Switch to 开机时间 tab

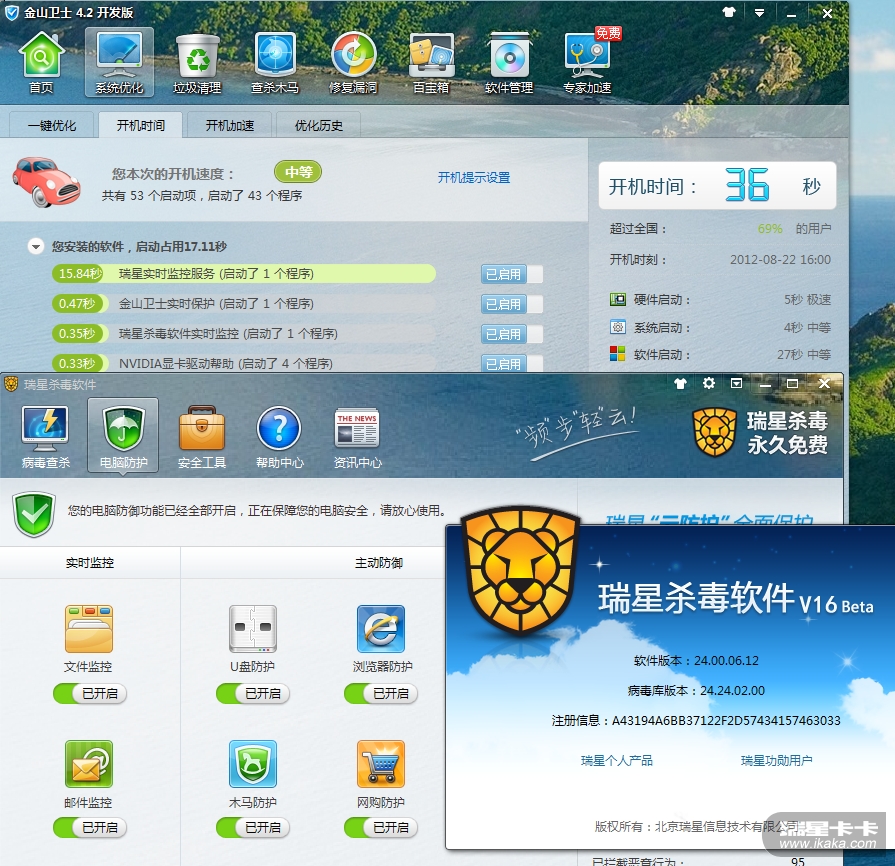(140, 125)
